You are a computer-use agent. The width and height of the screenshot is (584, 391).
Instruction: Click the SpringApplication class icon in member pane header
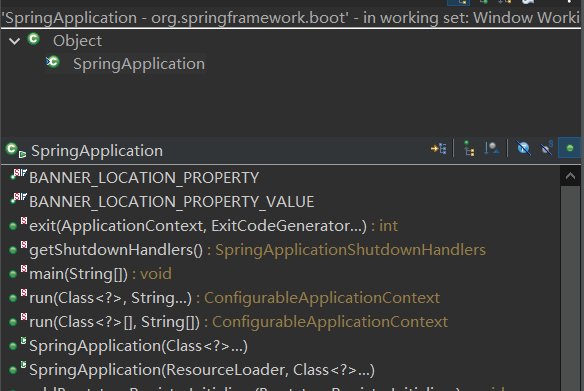point(16,150)
